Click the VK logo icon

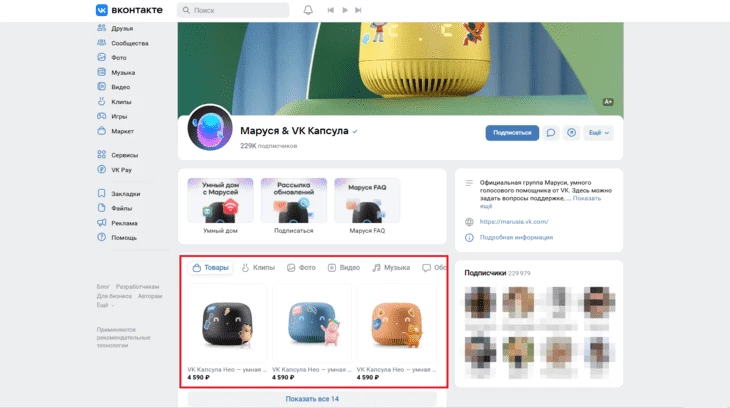pyautogui.click(x=101, y=10)
